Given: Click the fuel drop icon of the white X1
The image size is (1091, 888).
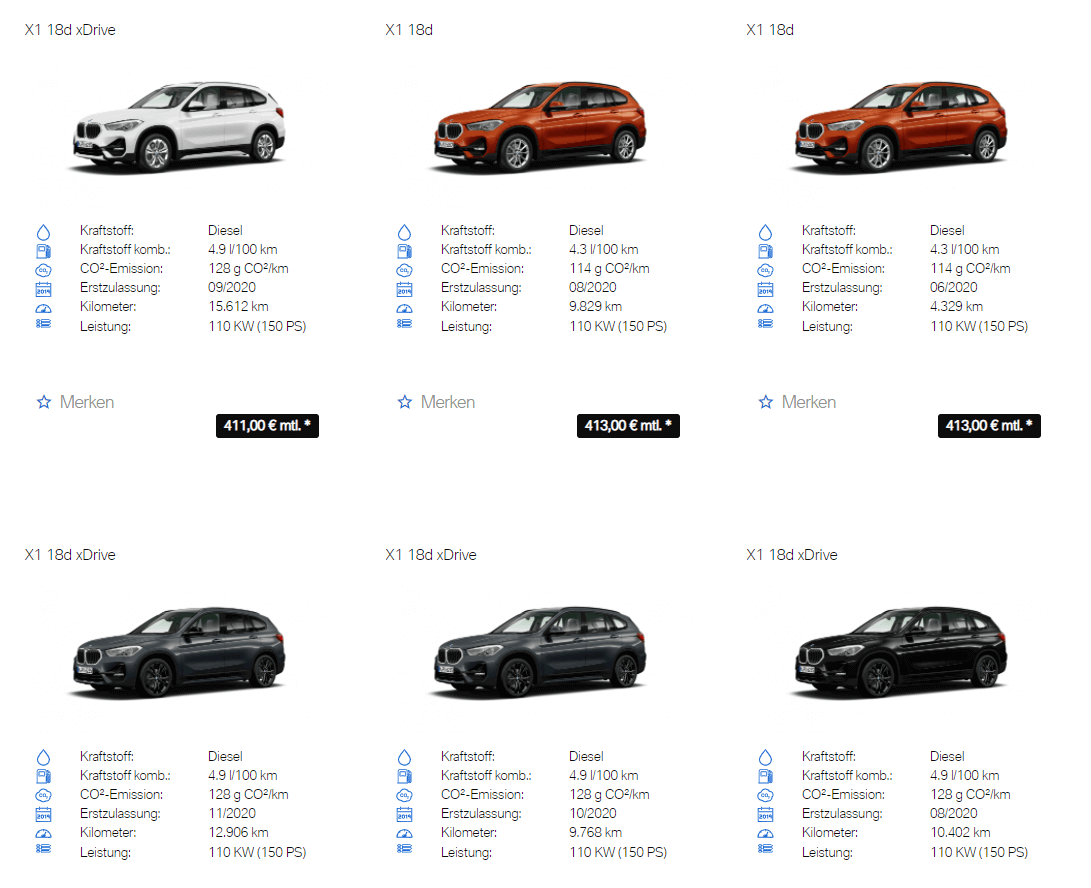Looking at the screenshot, I should click(43, 232).
